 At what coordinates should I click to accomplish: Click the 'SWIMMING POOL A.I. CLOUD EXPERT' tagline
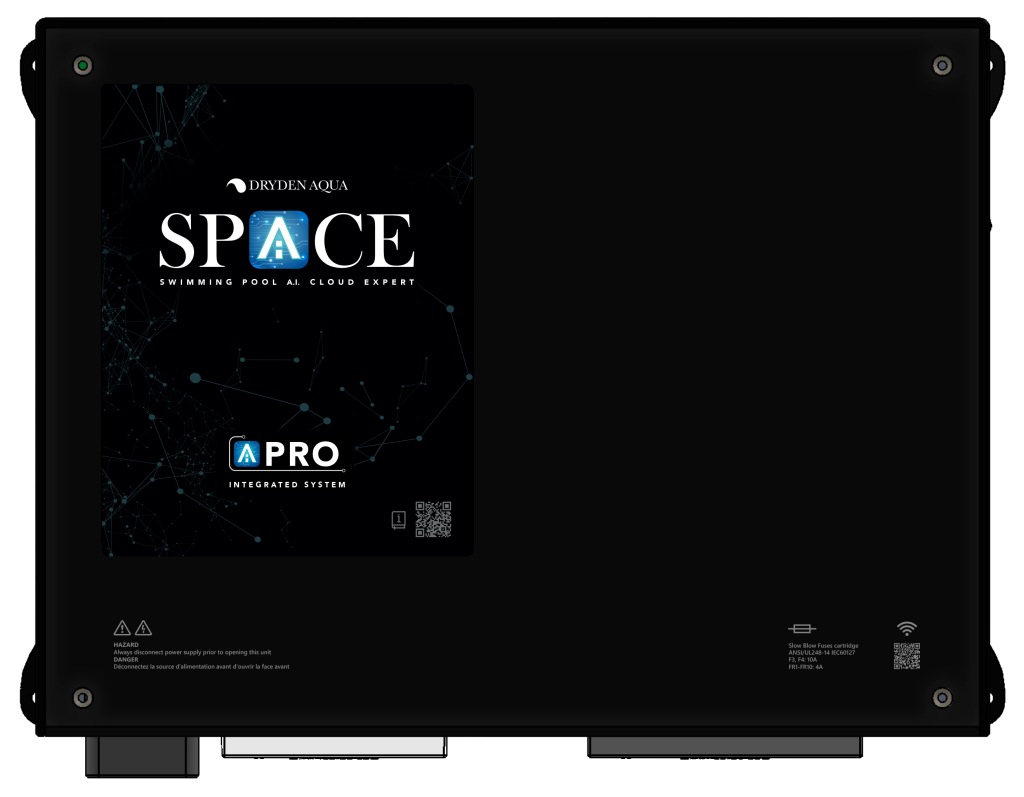[287, 282]
